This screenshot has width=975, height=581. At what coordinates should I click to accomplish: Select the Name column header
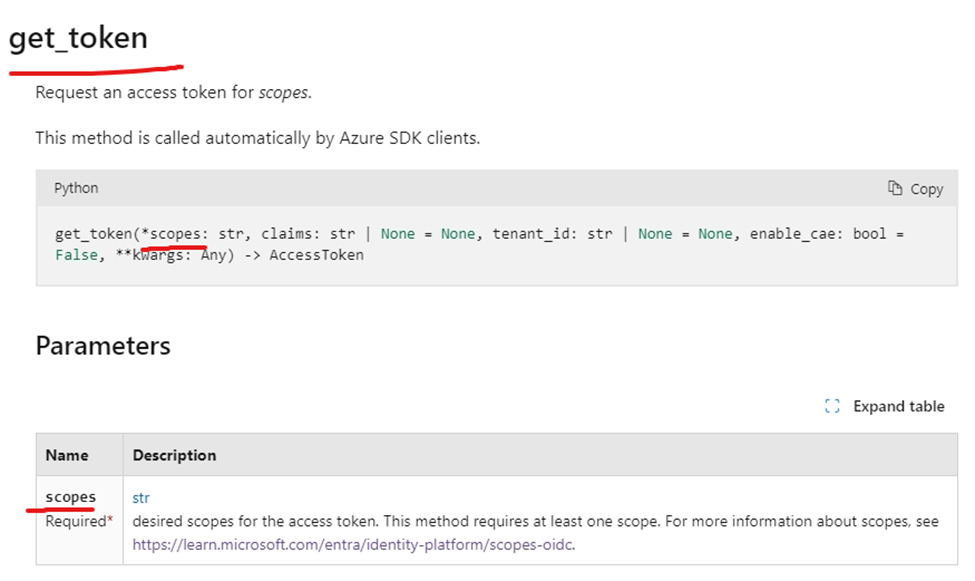point(67,455)
